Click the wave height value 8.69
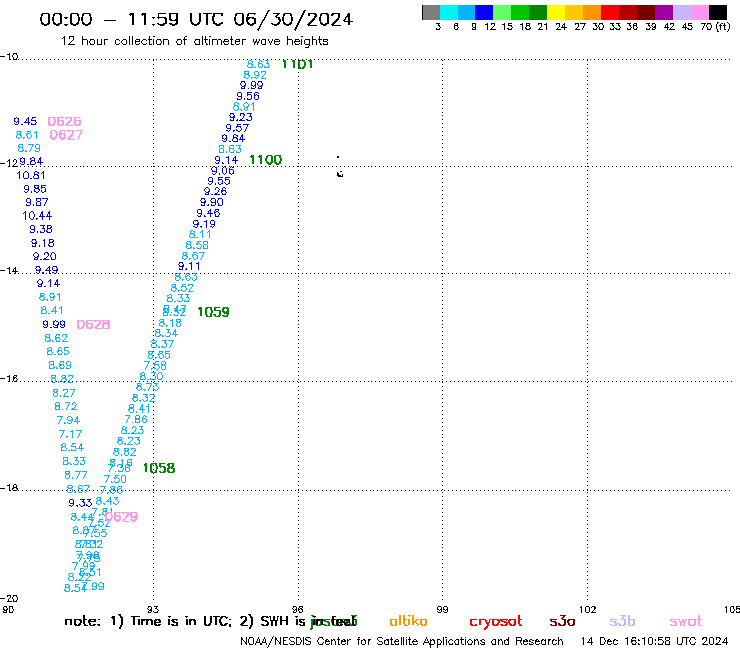 point(60,365)
